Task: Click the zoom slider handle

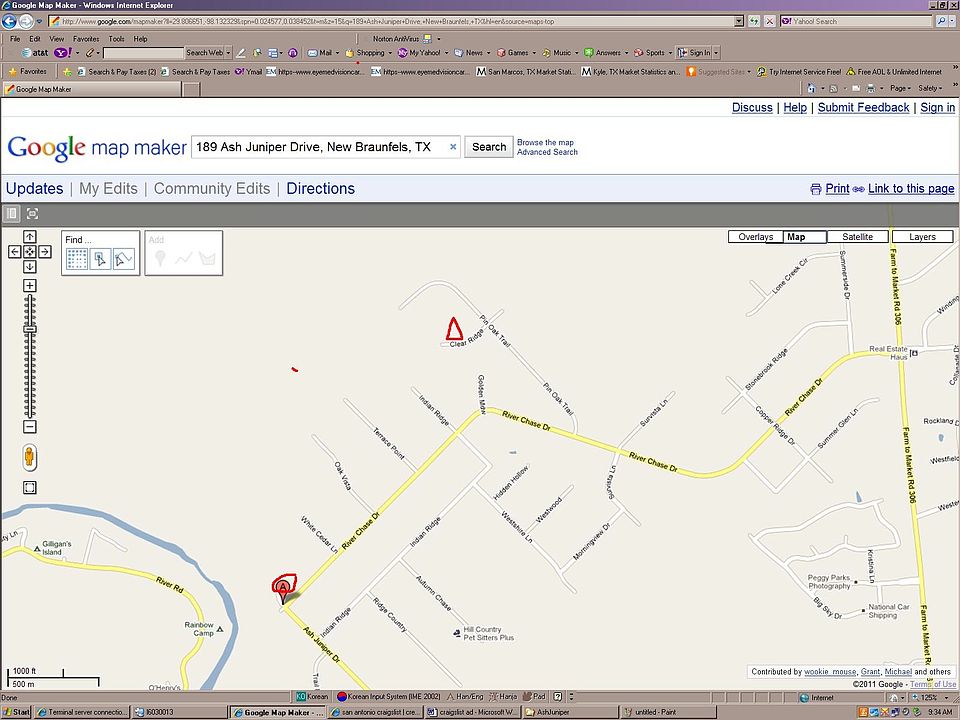Action: point(29,329)
